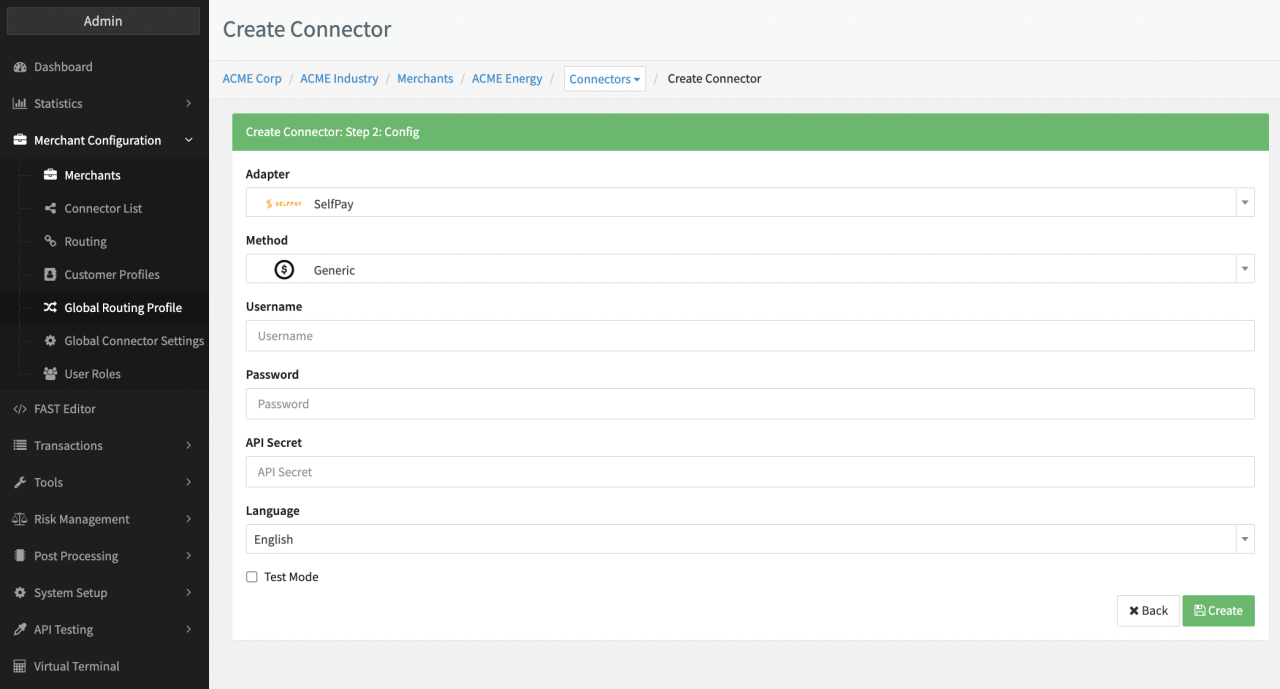Open Global Routing Profile in sidebar
1280x689 pixels.
coord(122,308)
